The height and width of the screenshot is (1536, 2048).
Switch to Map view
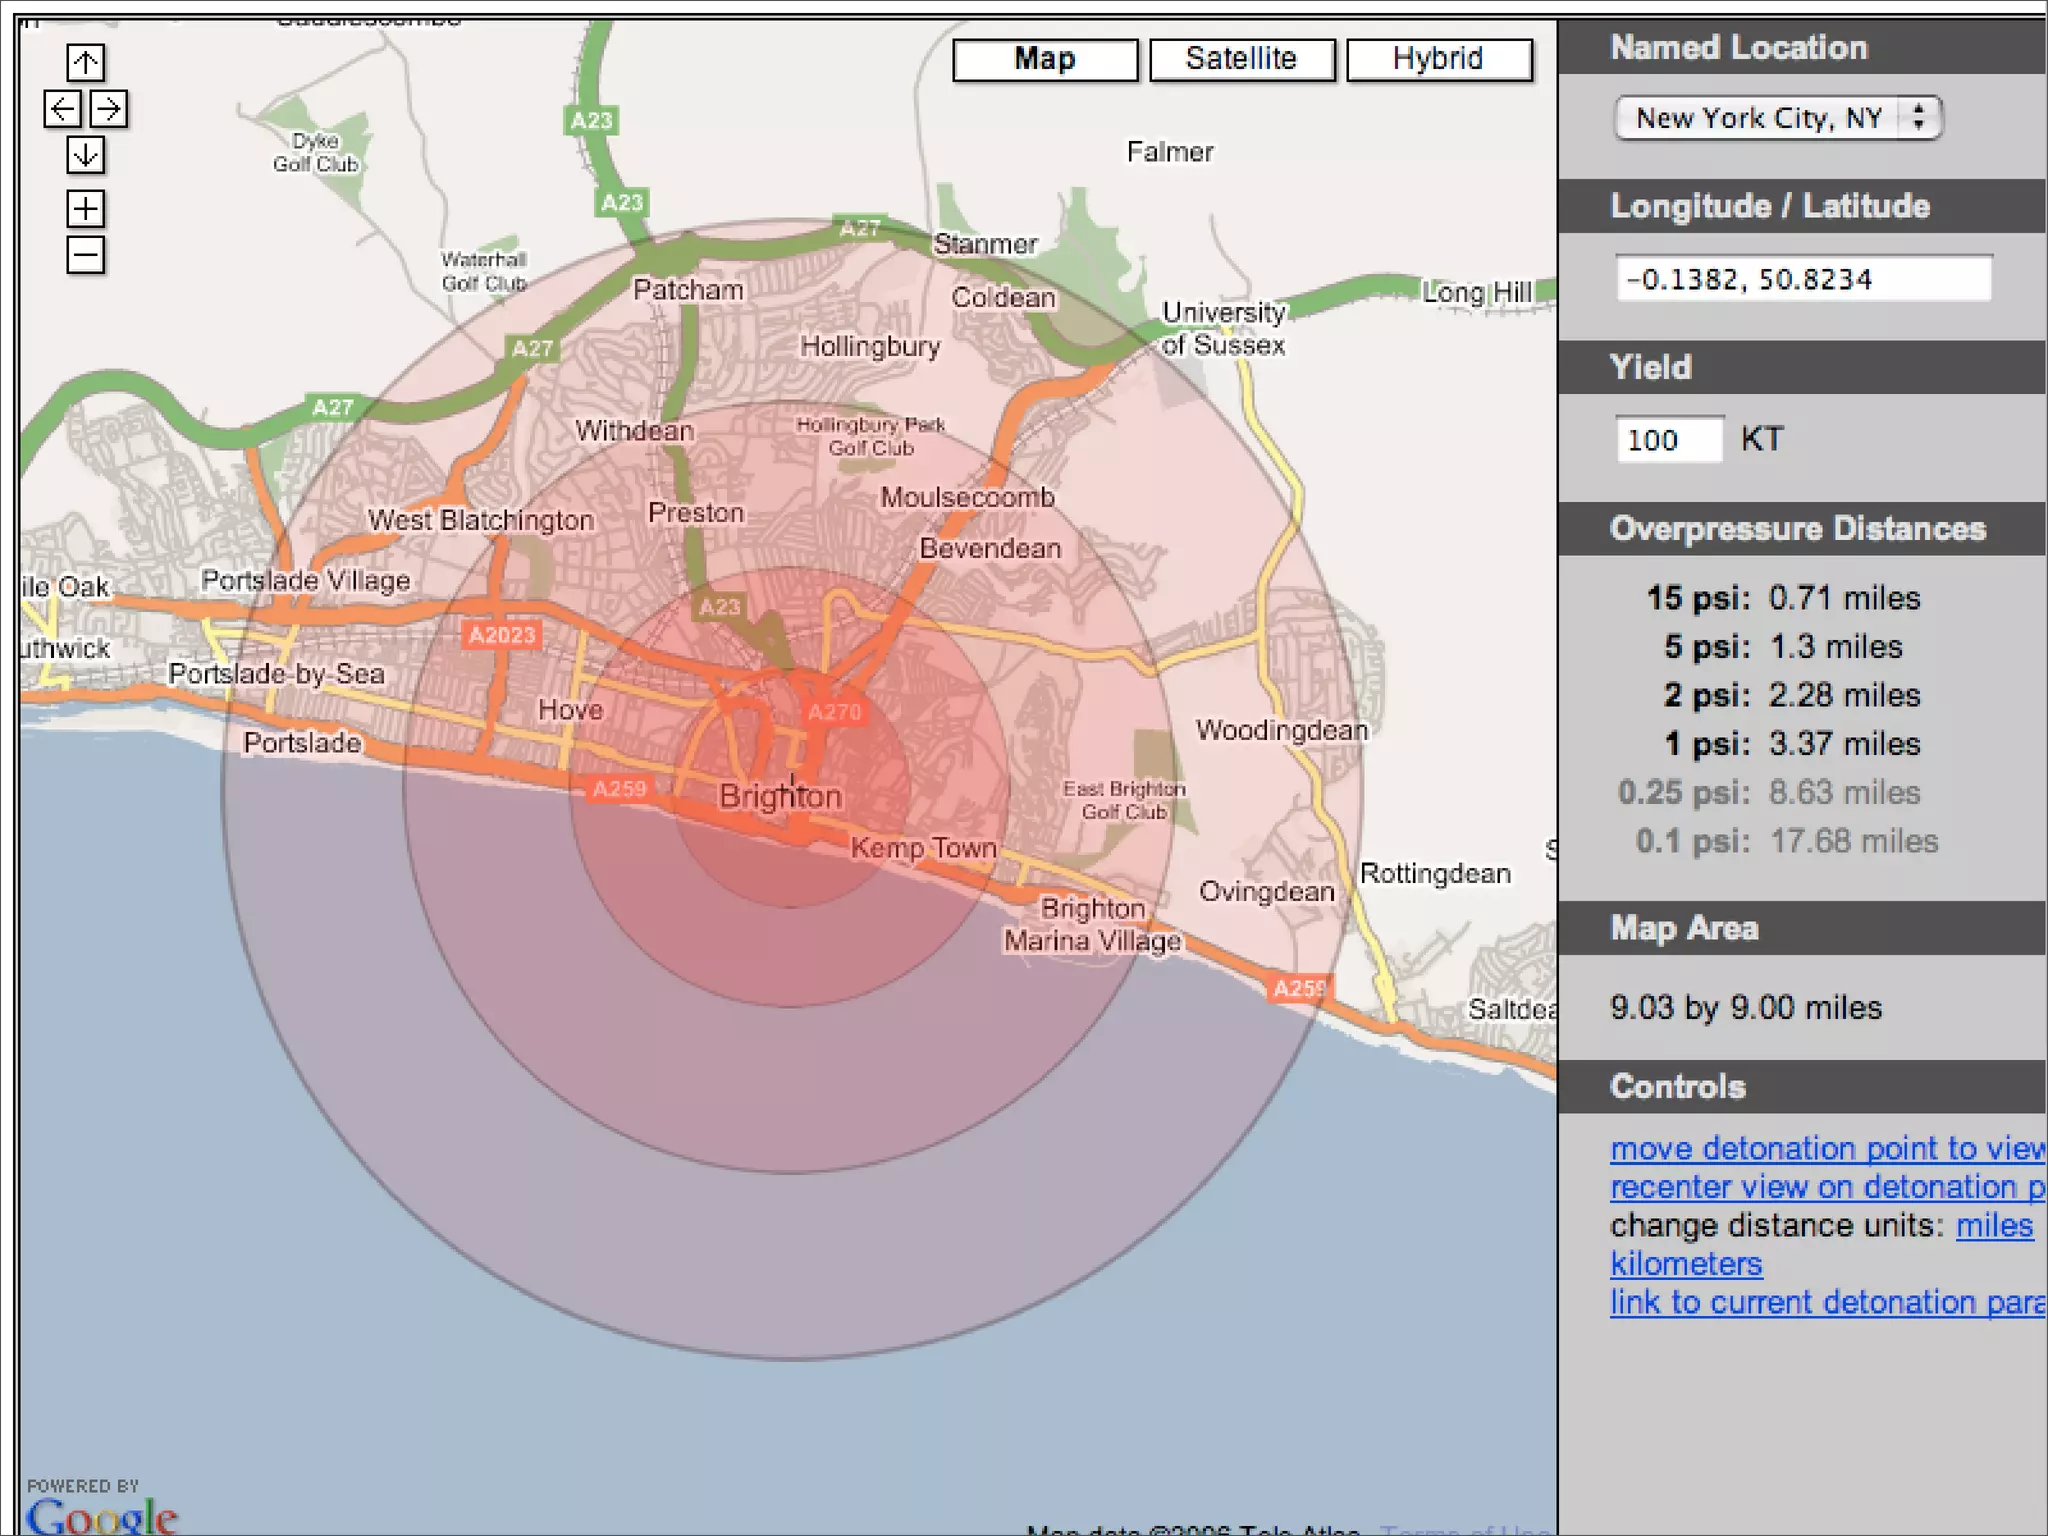click(x=1044, y=60)
